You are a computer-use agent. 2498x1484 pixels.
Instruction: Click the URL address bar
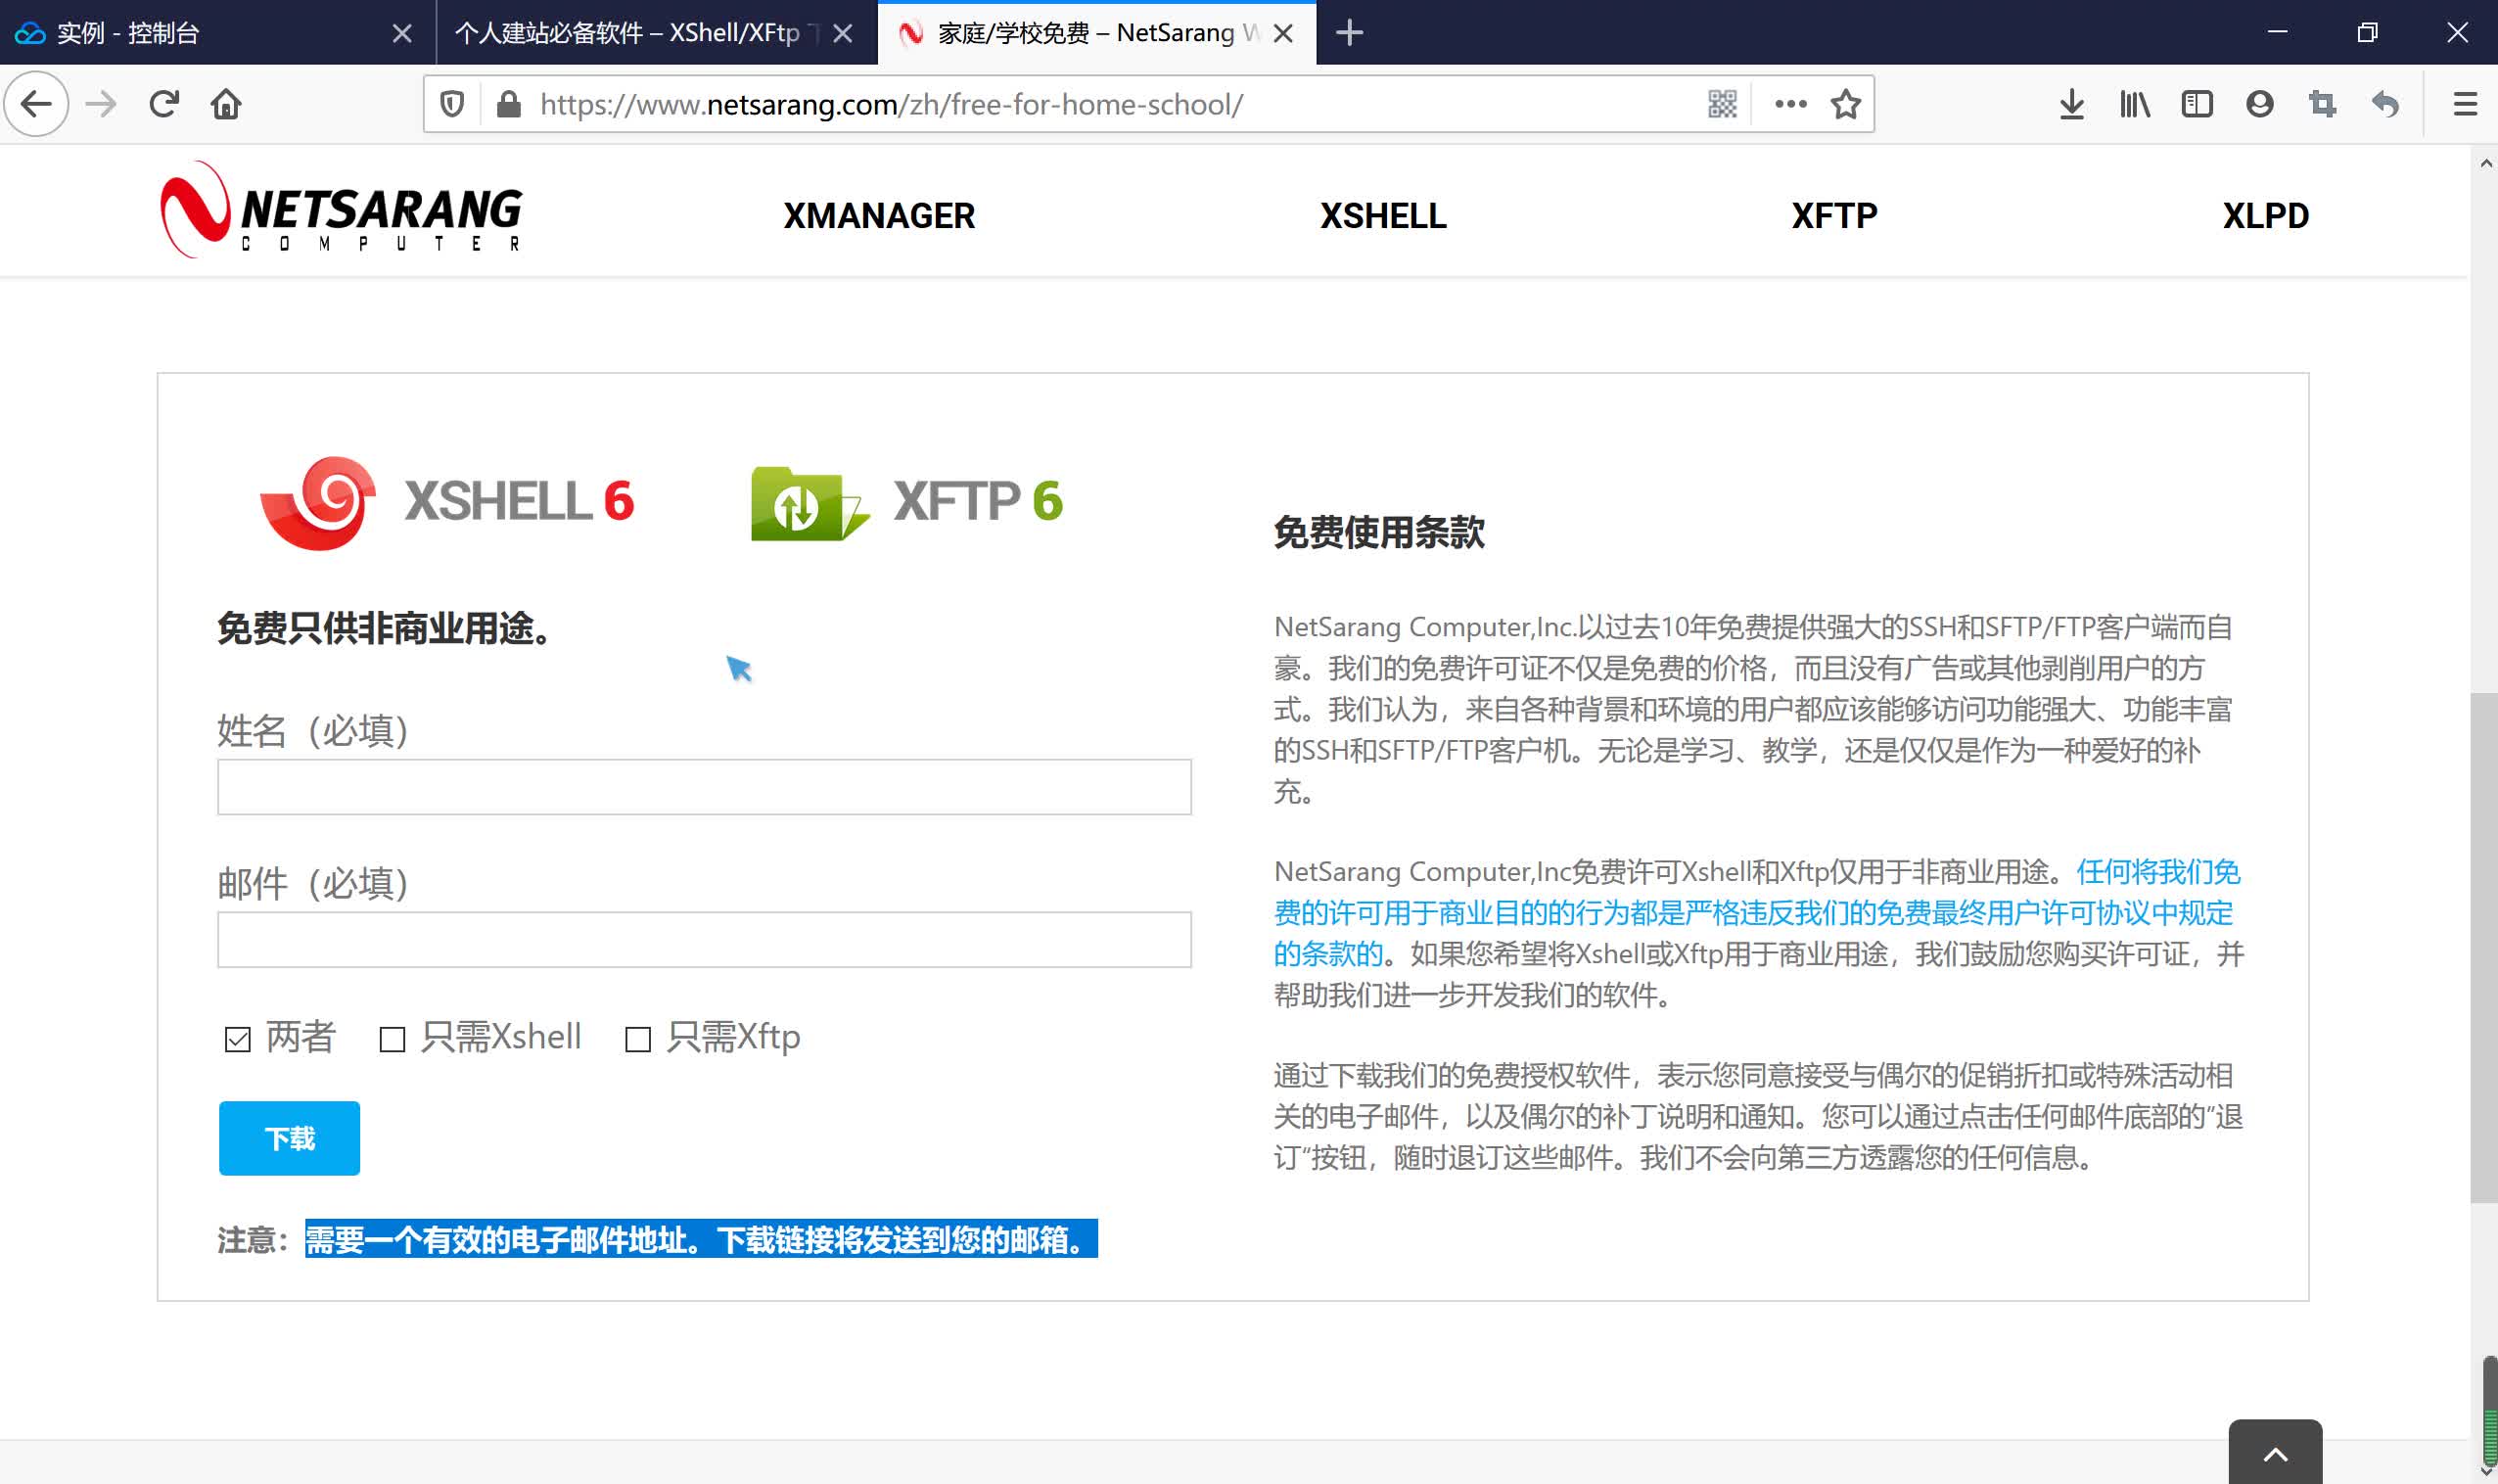[1110, 104]
